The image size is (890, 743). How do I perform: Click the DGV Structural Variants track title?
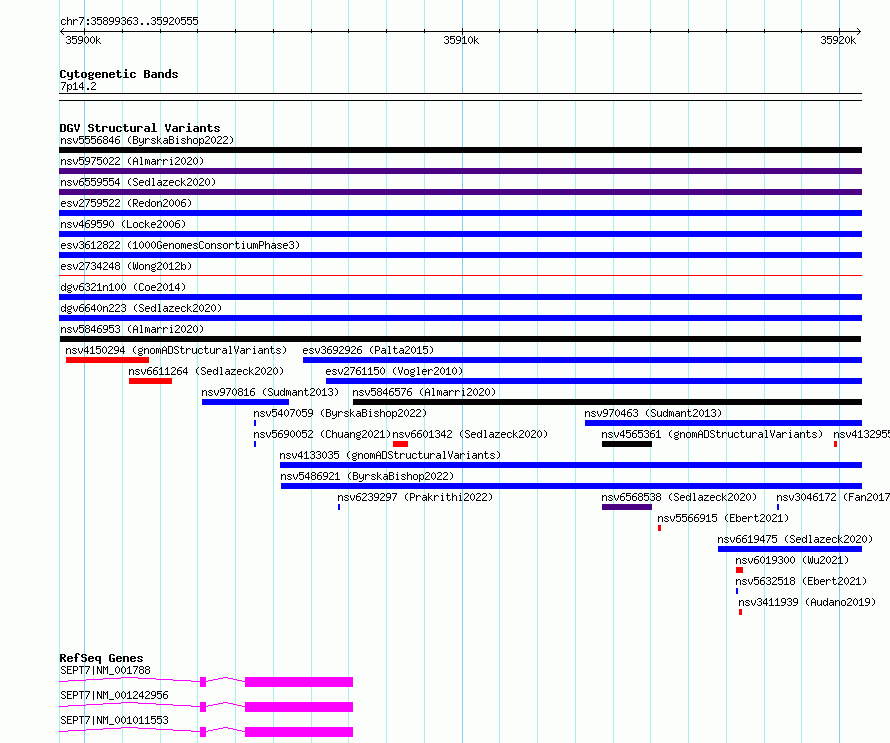pos(140,128)
